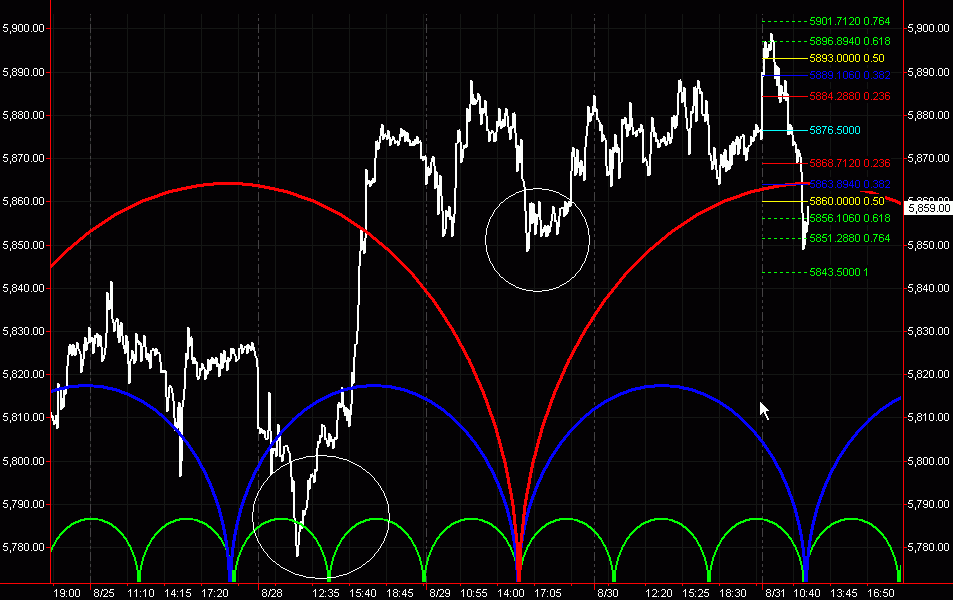
Task: Click 5,840.00 on the left price axis
Action: [24, 288]
